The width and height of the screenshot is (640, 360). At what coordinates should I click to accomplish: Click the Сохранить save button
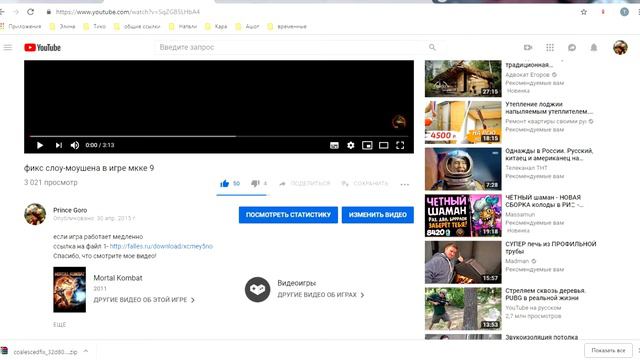(x=364, y=184)
